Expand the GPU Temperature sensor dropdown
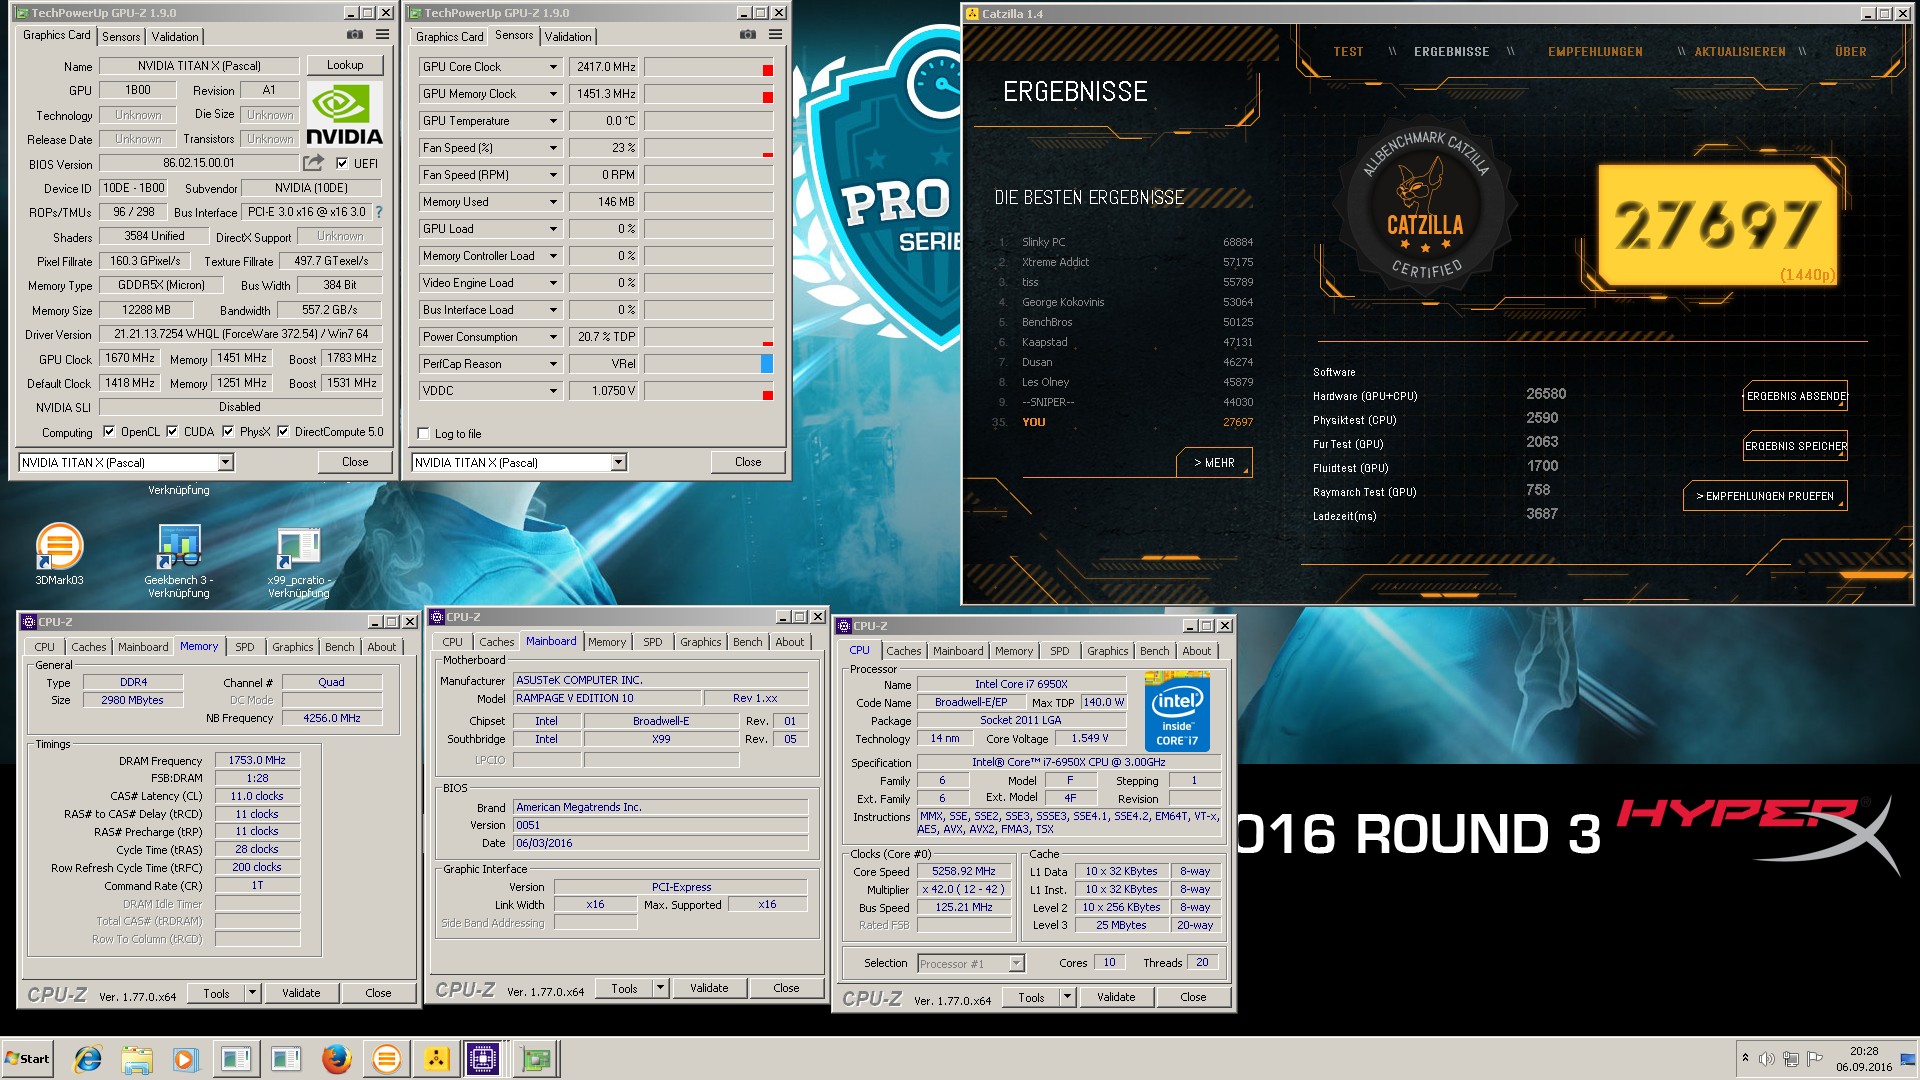This screenshot has width=1920, height=1080. click(x=553, y=121)
